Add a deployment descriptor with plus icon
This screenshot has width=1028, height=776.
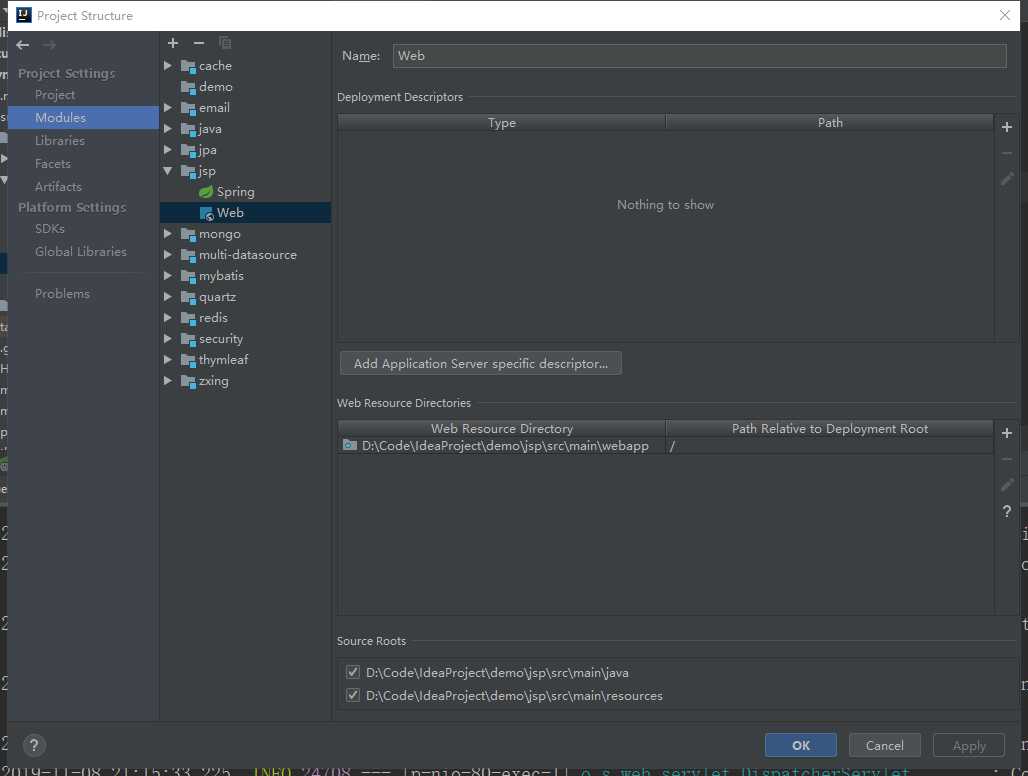click(x=1007, y=127)
